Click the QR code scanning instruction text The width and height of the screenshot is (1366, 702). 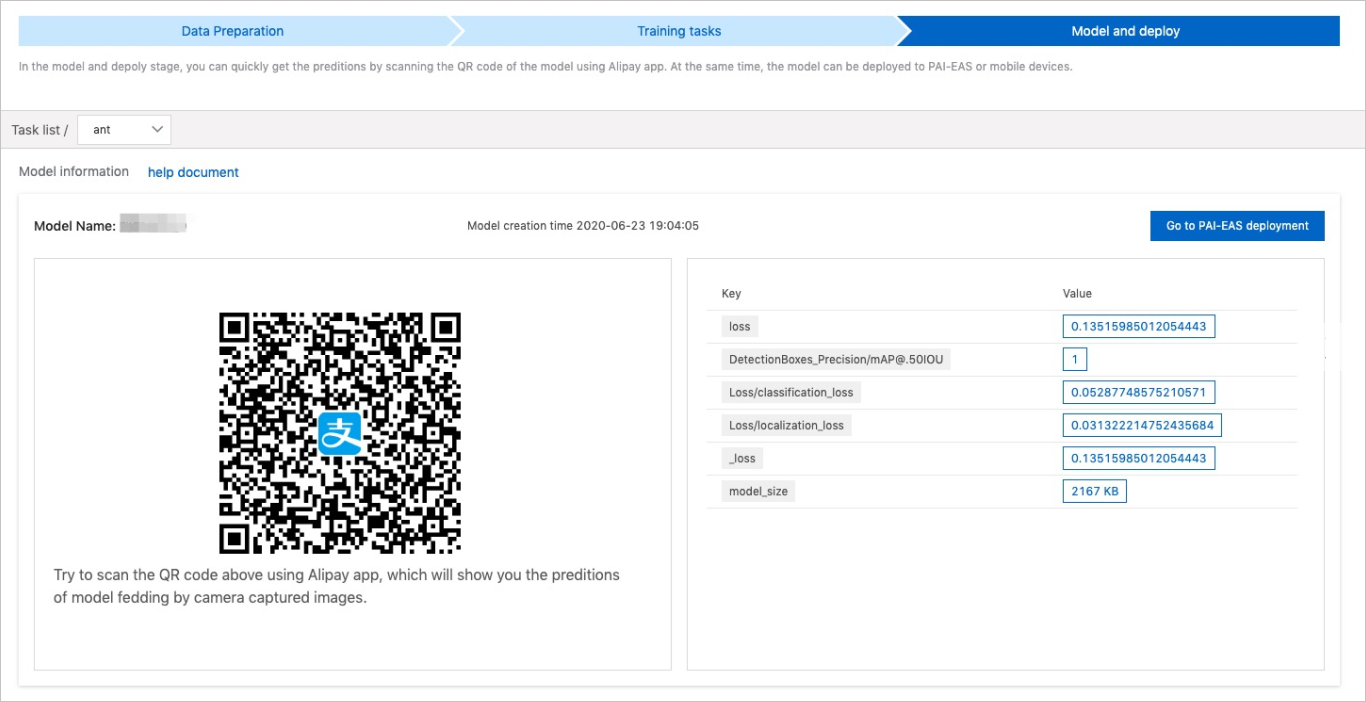337,587
